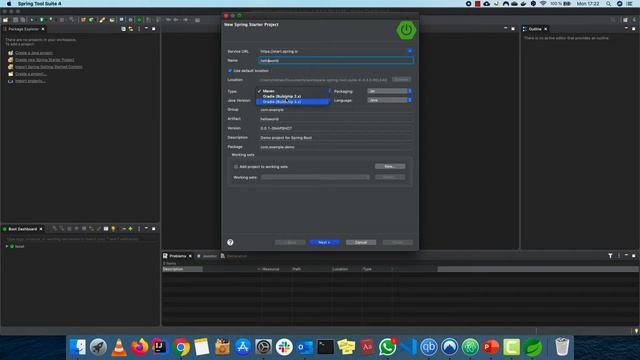
Task: Open Visual Studio Code from the dock
Action: (408, 347)
